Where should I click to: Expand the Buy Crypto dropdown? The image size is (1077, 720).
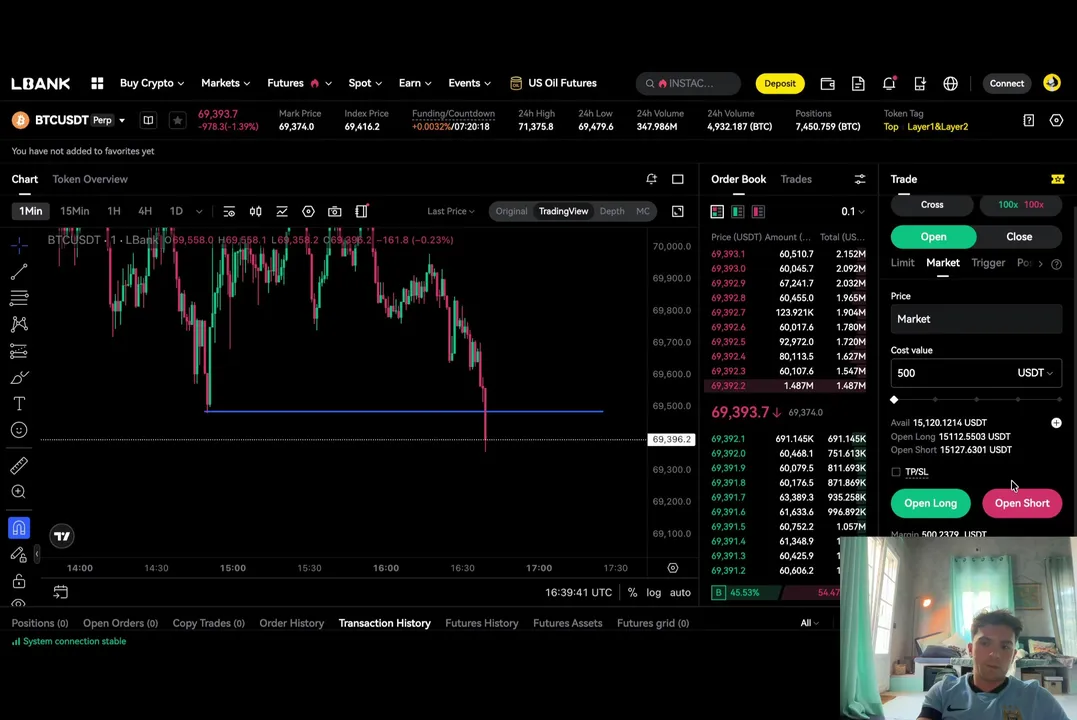click(x=152, y=83)
